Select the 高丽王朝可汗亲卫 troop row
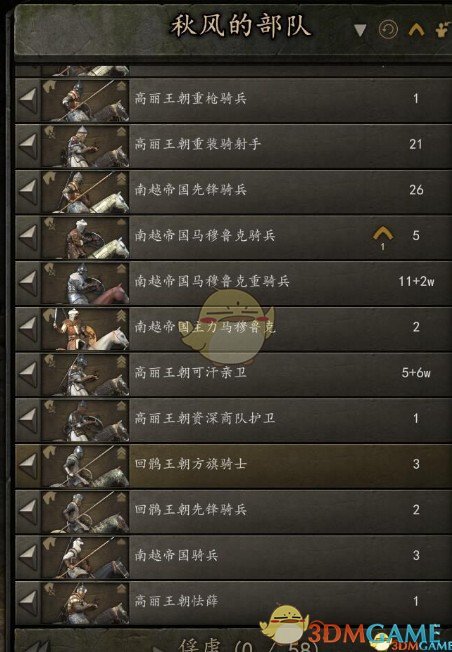 234,374
